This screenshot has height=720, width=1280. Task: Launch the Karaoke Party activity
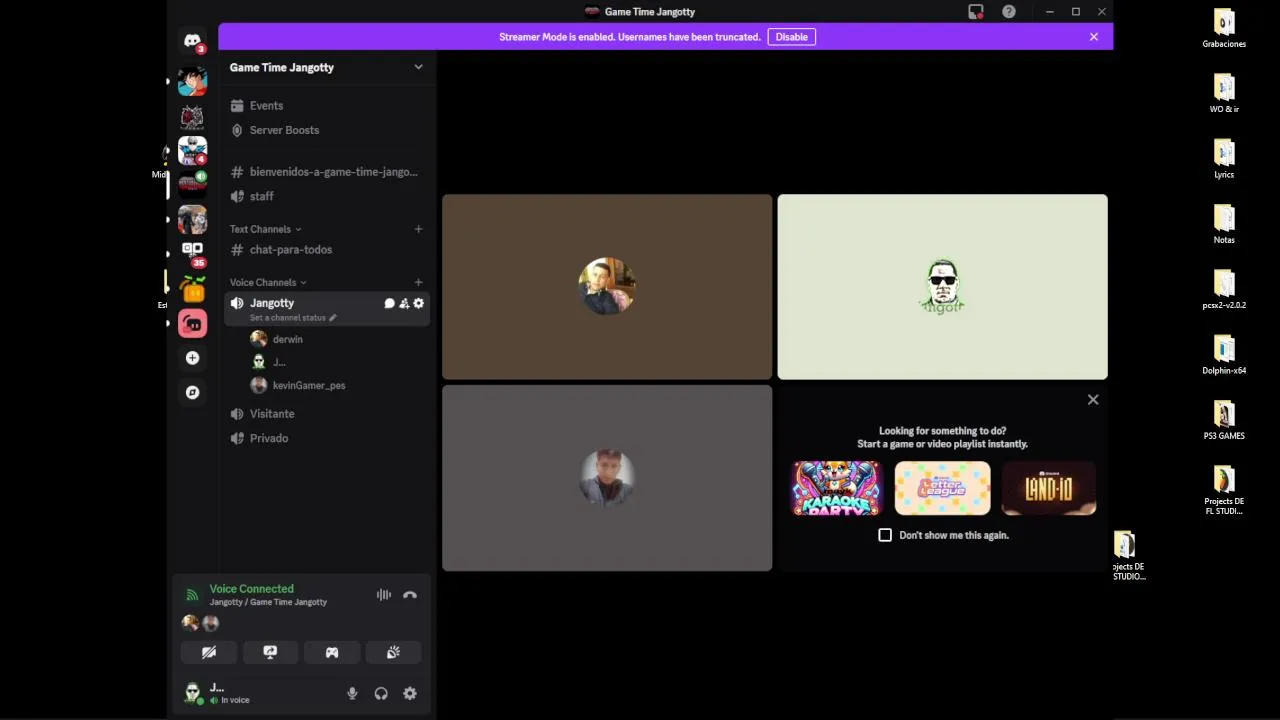(837, 488)
